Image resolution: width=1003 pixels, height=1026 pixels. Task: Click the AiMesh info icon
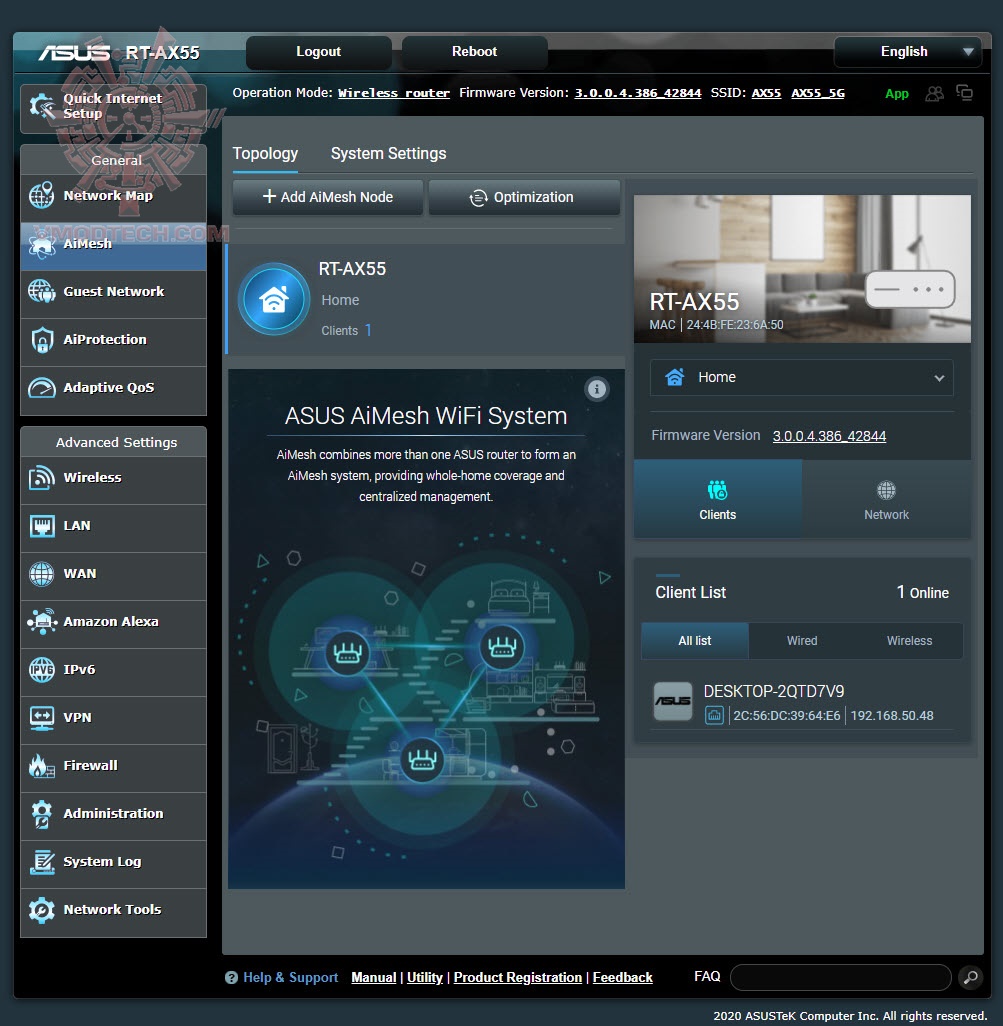click(x=596, y=389)
